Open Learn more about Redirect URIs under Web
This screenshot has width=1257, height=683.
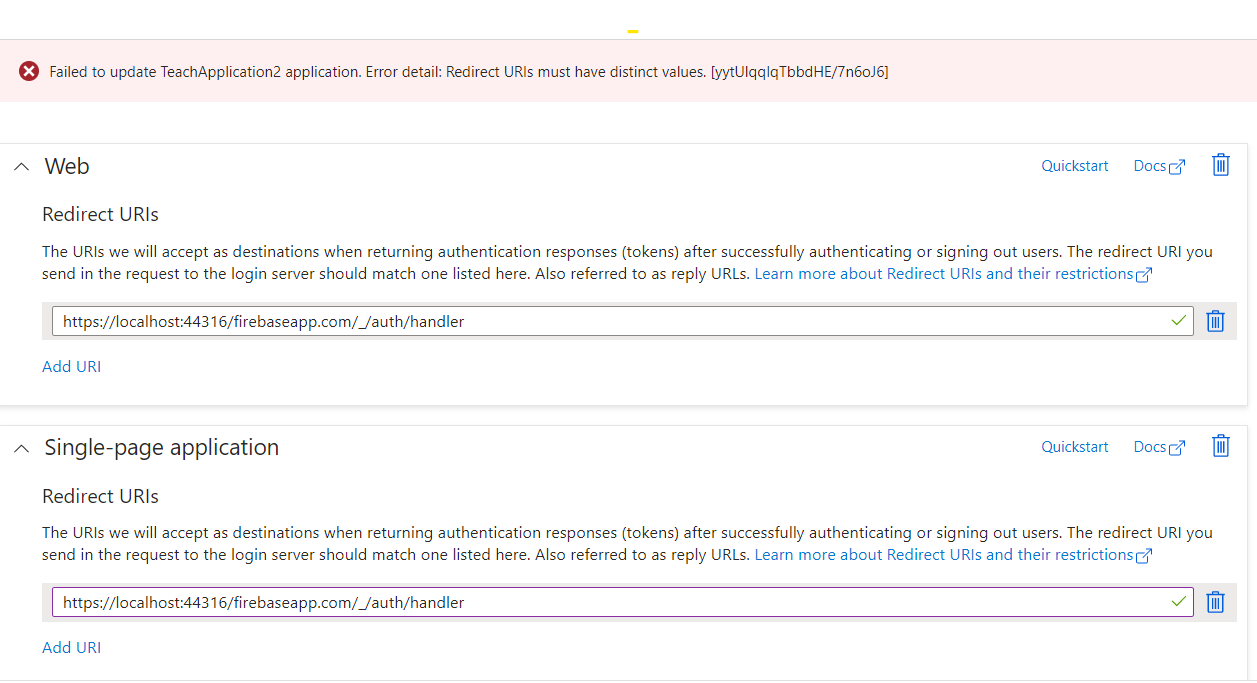pyautogui.click(x=946, y=273)
